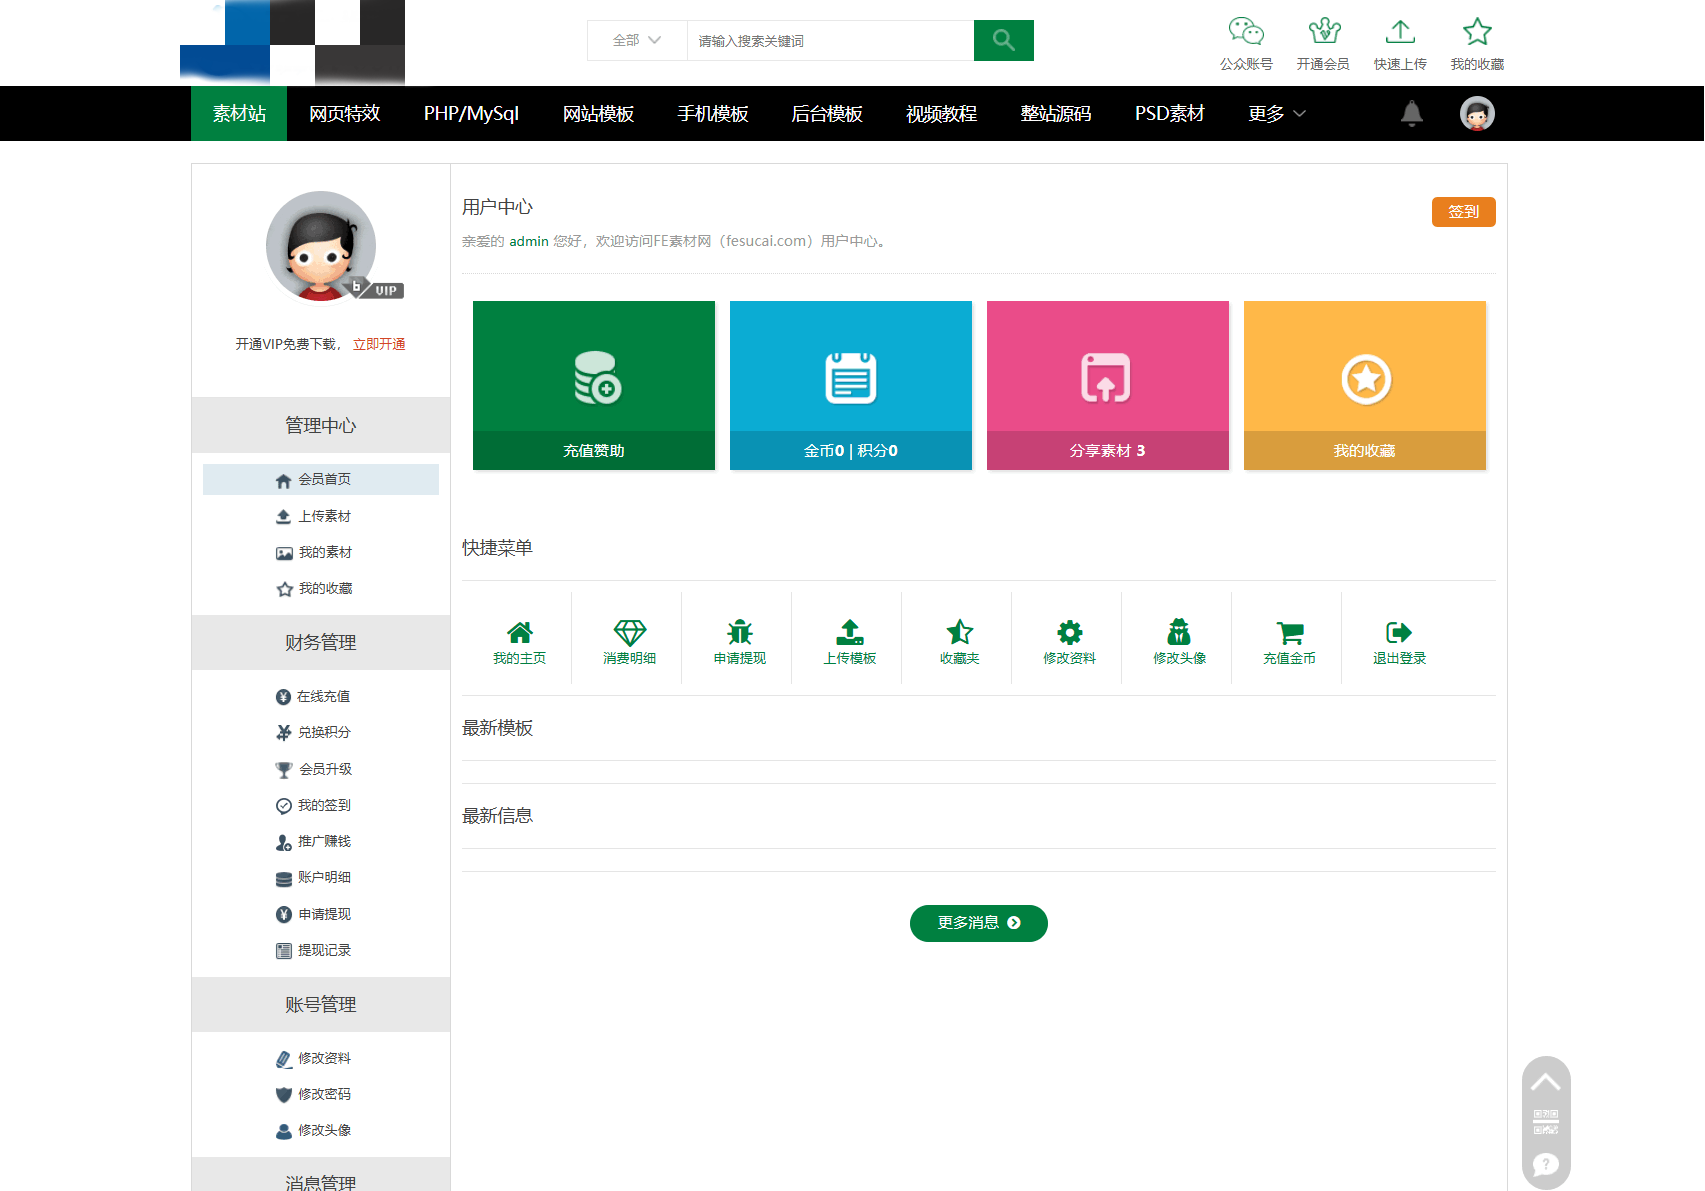Select the 修改资料 gear shortcut icon
Screen dimensions: 1705x1191
[x=1069, y=633]
